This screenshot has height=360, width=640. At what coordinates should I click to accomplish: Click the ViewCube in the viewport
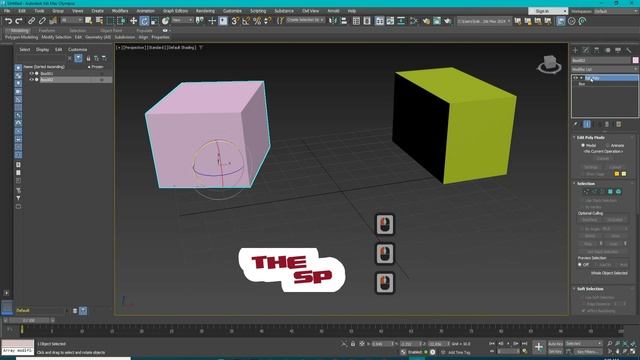point(549,64)
